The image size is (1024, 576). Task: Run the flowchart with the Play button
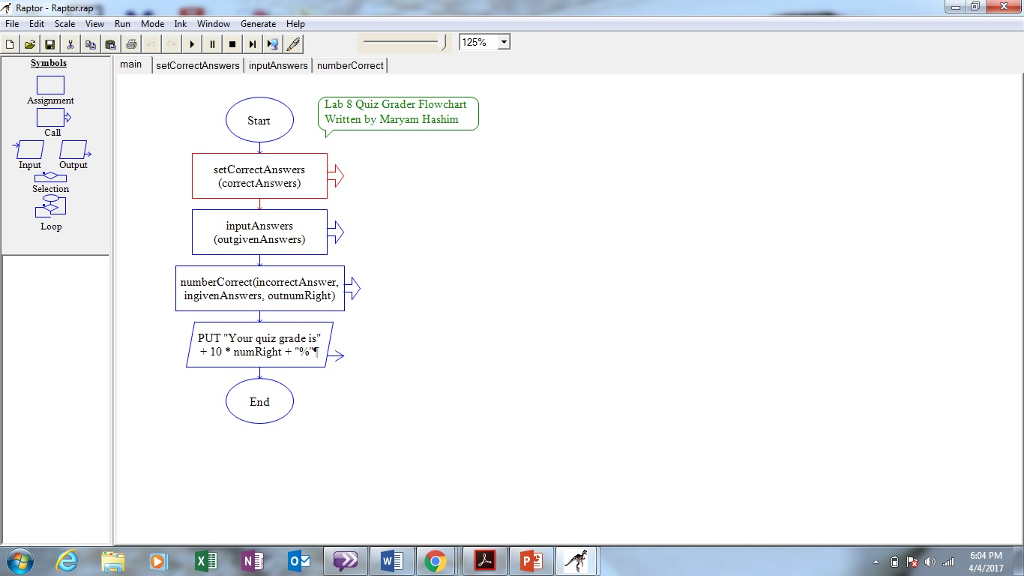coord(192,43)
